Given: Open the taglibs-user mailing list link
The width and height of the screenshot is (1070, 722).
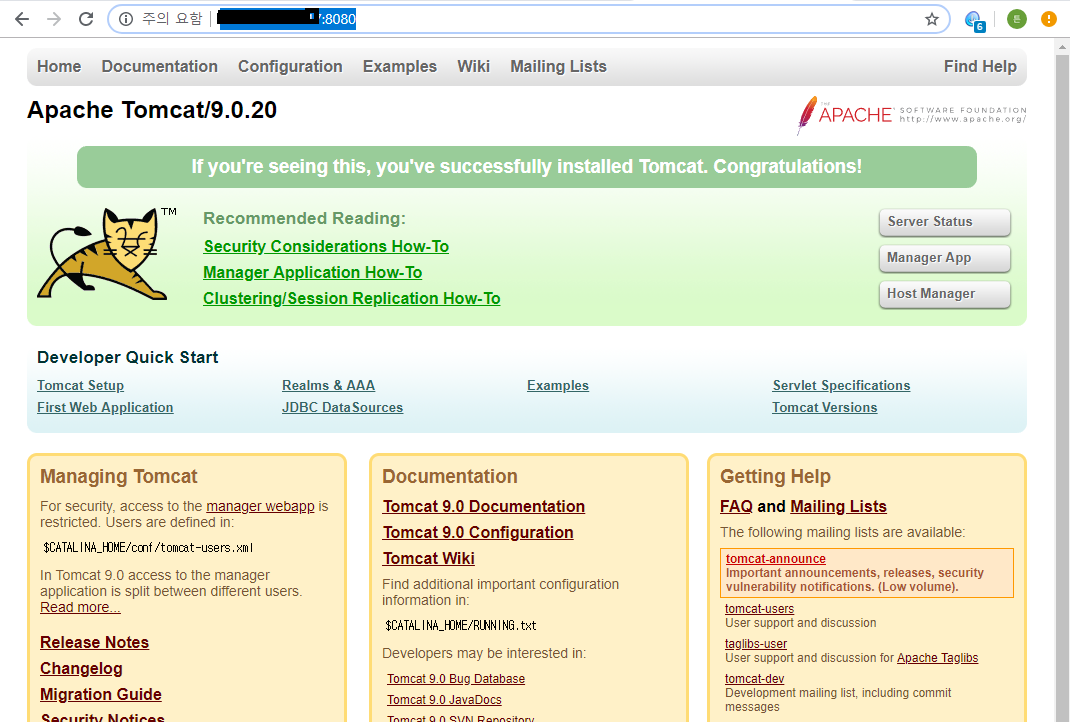Looking at the screenshot, I should pyautogui.click(x=755, y=644).
